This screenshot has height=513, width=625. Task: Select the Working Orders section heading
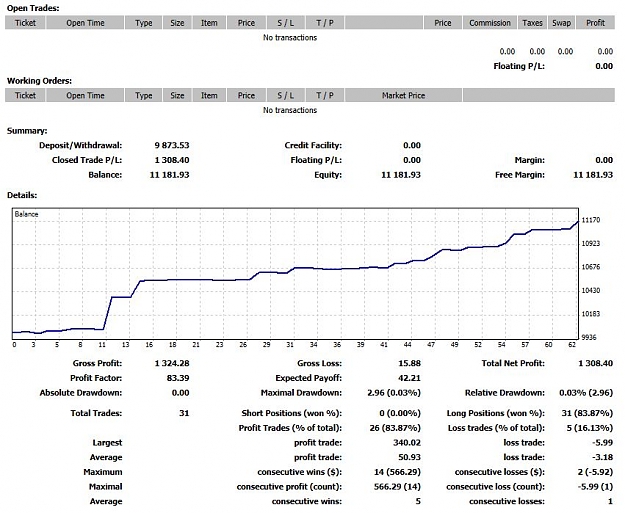tap(39, 81)
